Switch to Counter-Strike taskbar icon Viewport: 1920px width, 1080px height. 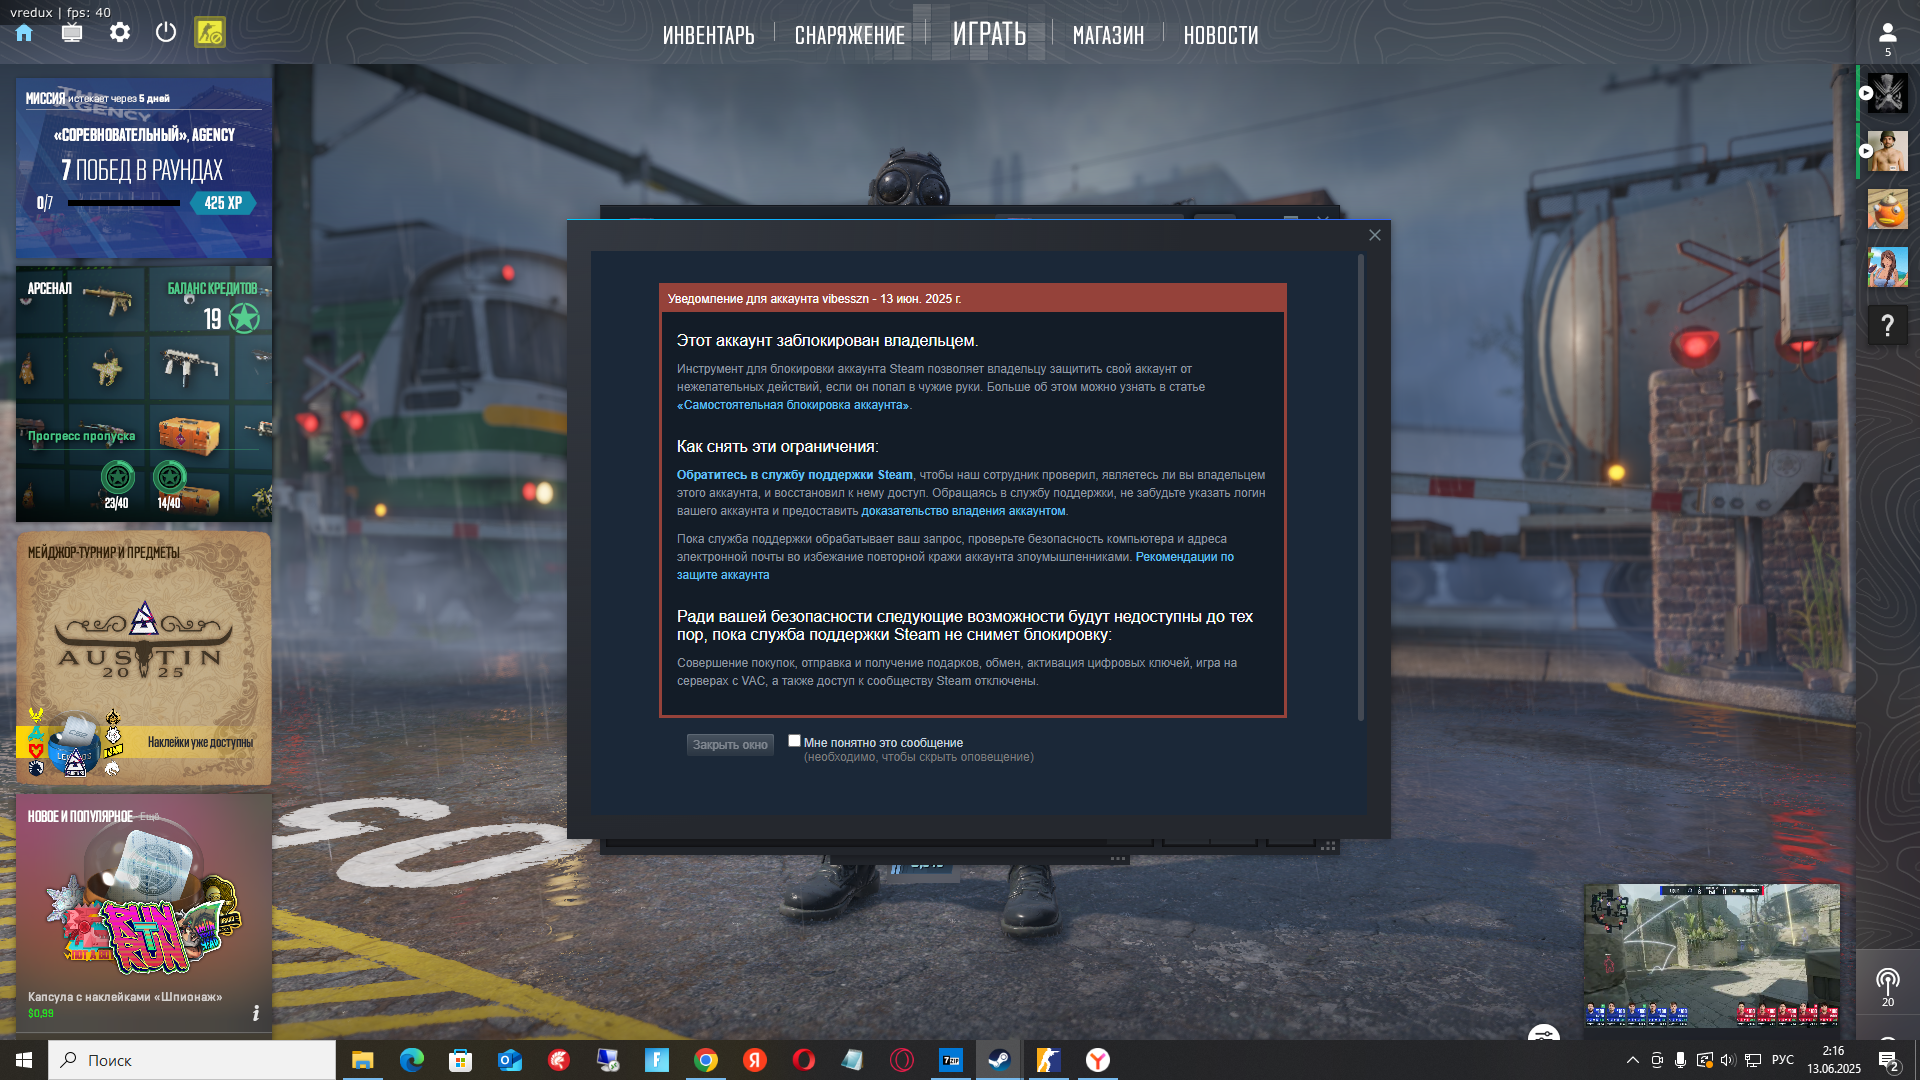(x=1048, y=1060)
